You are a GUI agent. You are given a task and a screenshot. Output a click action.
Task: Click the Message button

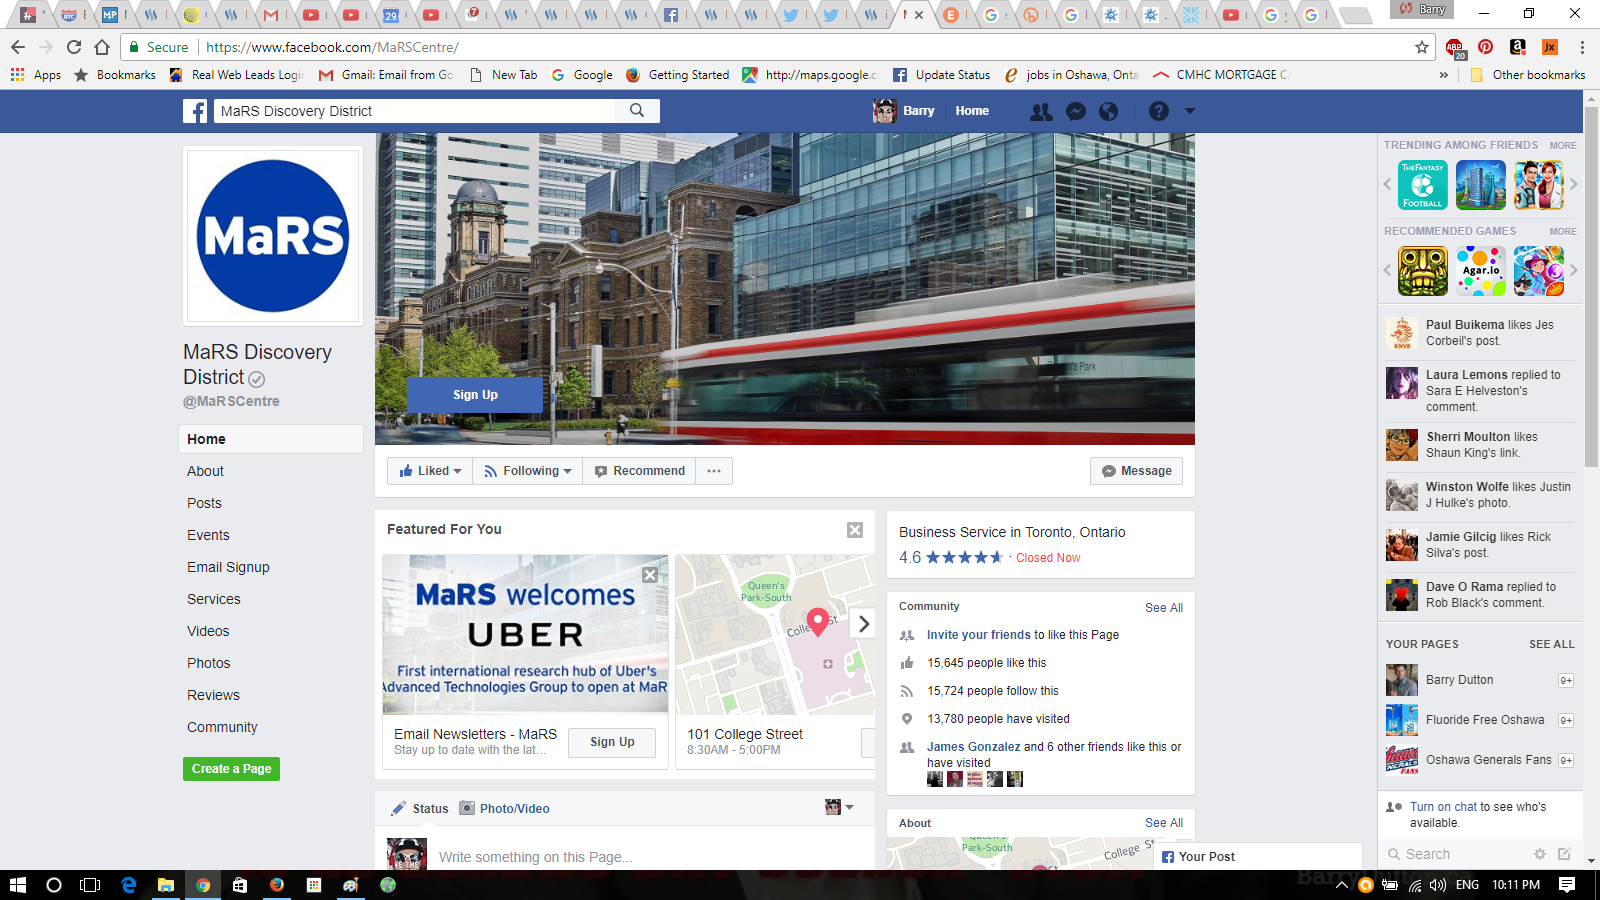tap(1136, 471)
